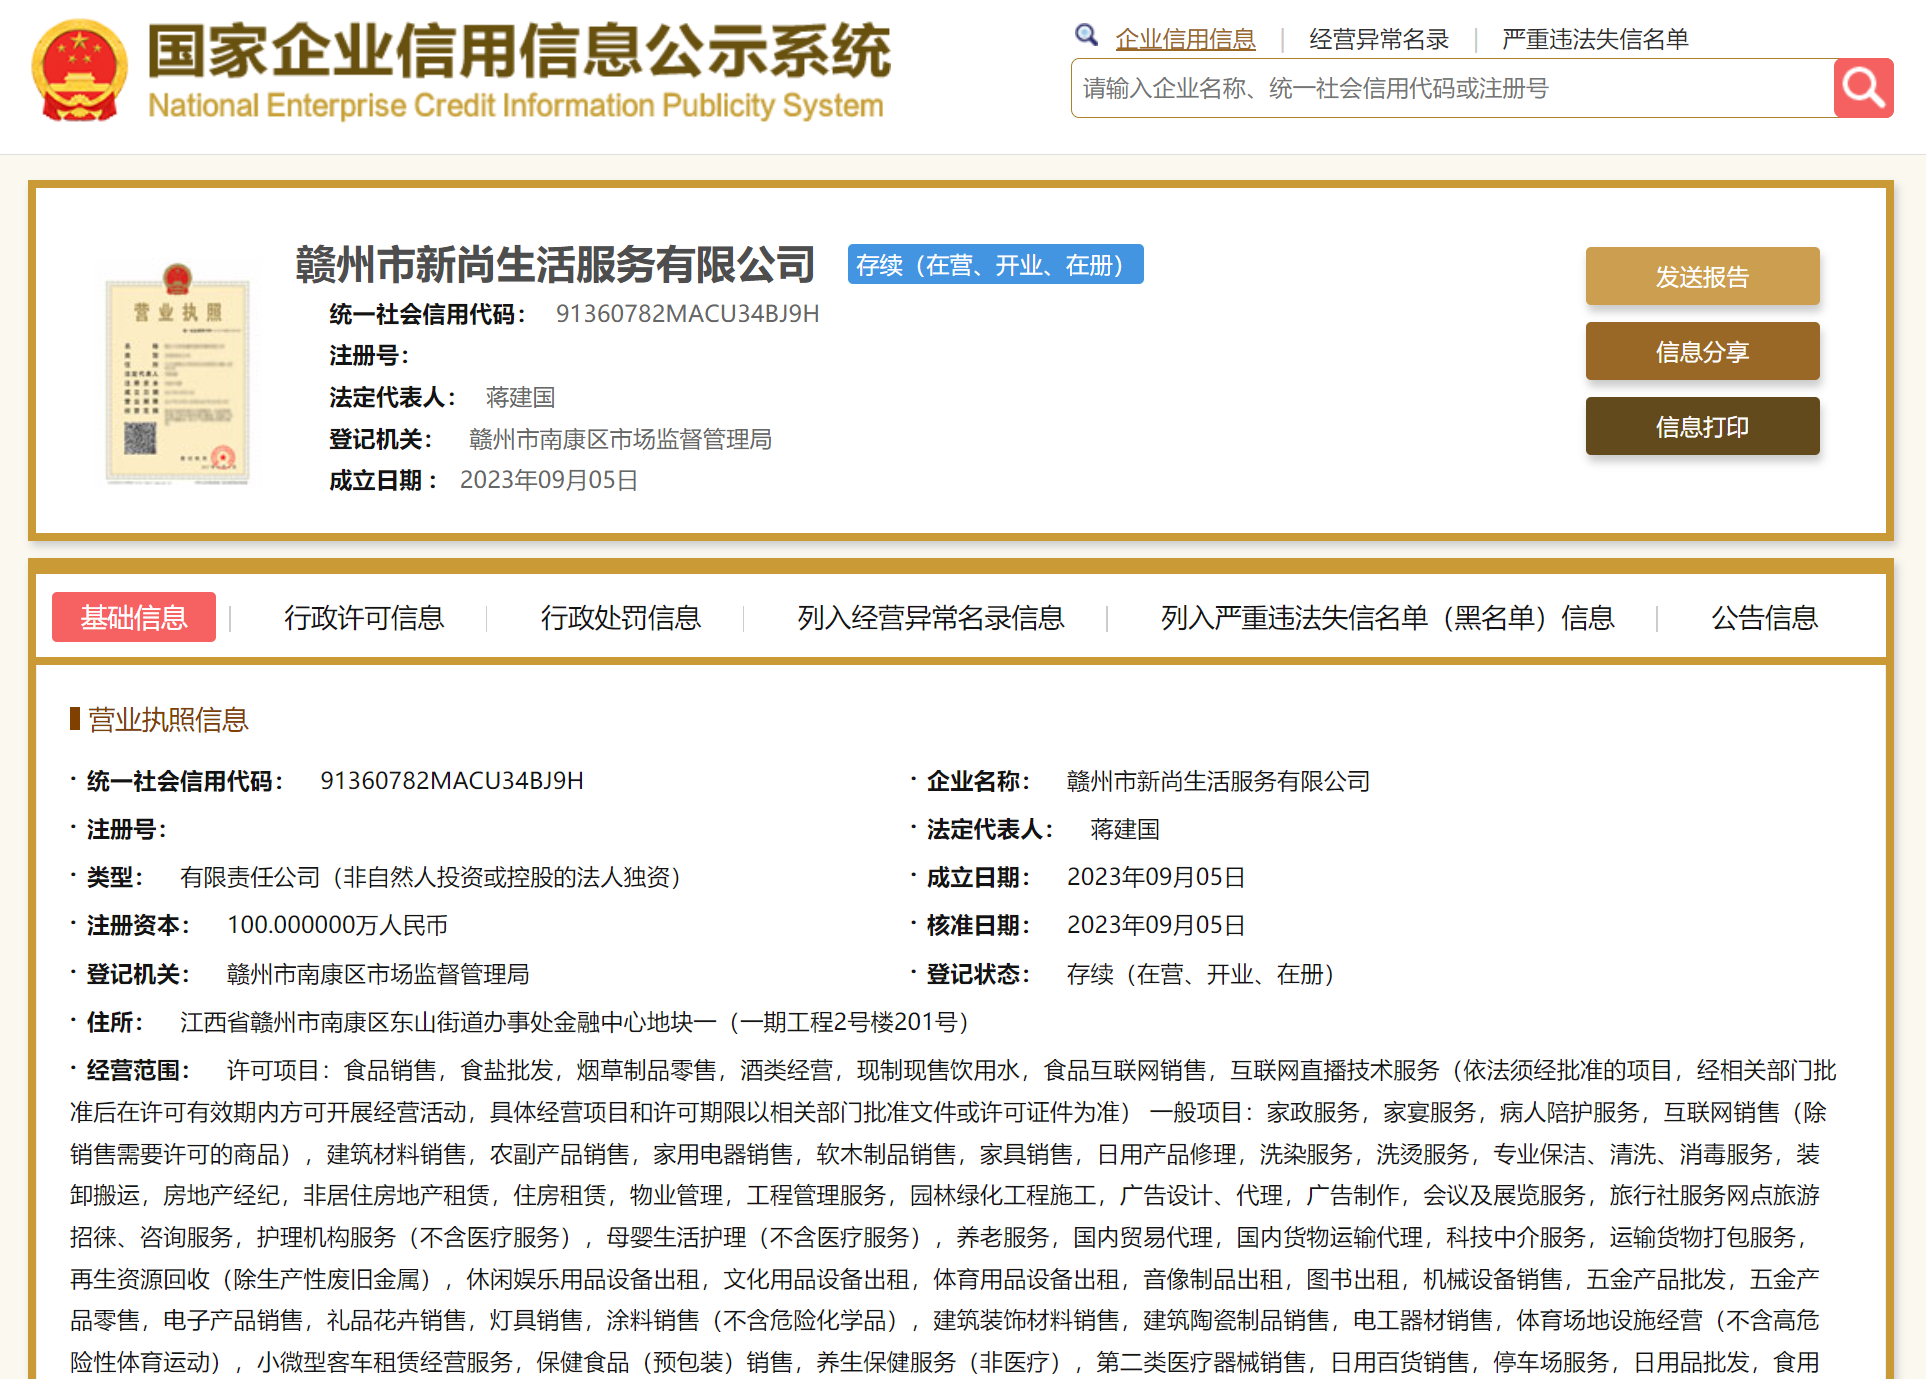Switch to the 行政许可信息 tab
This screenshot has height=1379, width=1926.
pos(364,618)
